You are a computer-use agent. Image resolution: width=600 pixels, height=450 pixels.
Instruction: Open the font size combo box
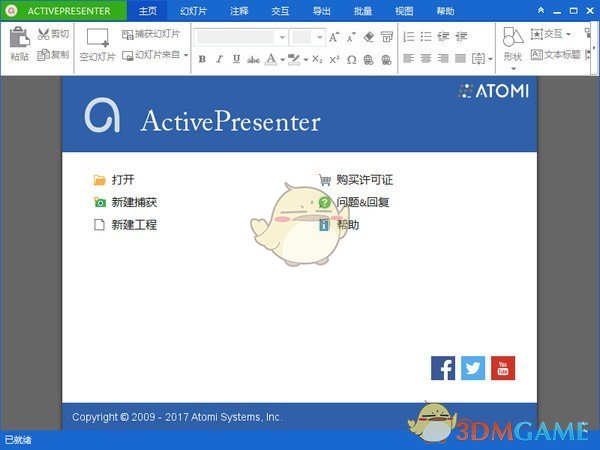point(307,37)
